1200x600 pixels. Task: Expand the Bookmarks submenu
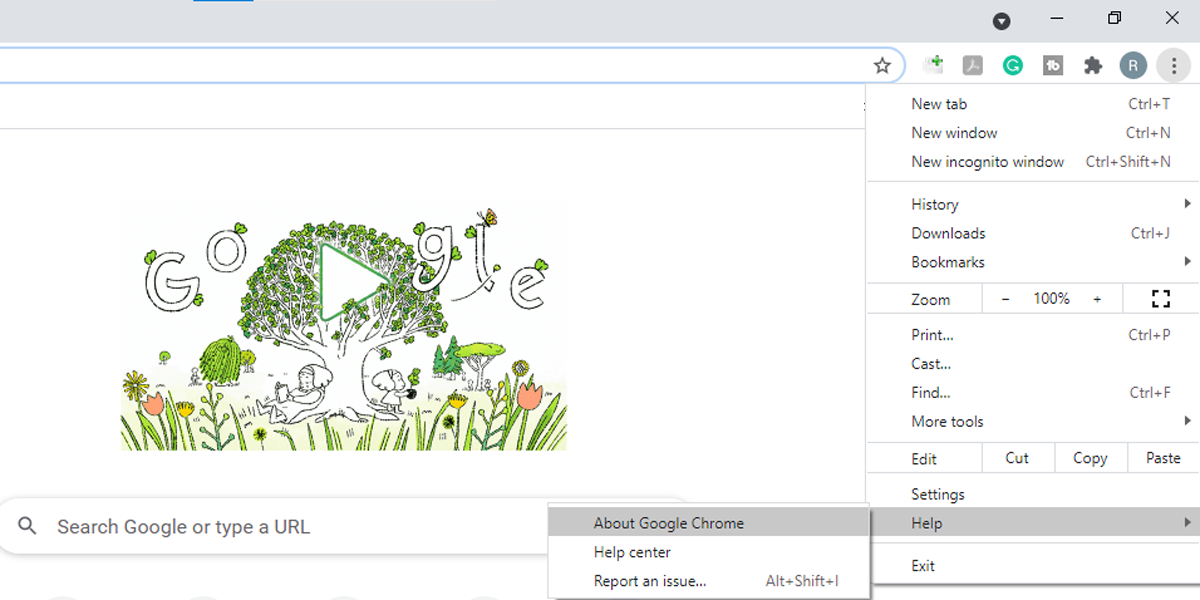point(1033,262)
